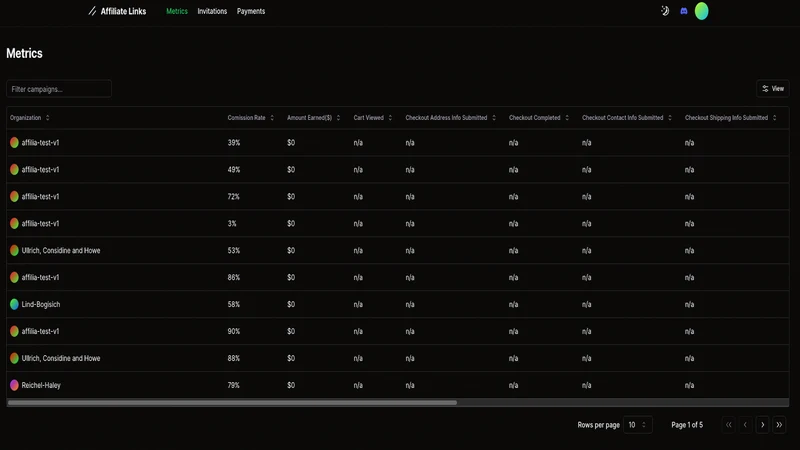Click the 79% commission rate cell
The width and height of the screenshot is (800, 450).
pyautogui.click(x=234, y=385)
